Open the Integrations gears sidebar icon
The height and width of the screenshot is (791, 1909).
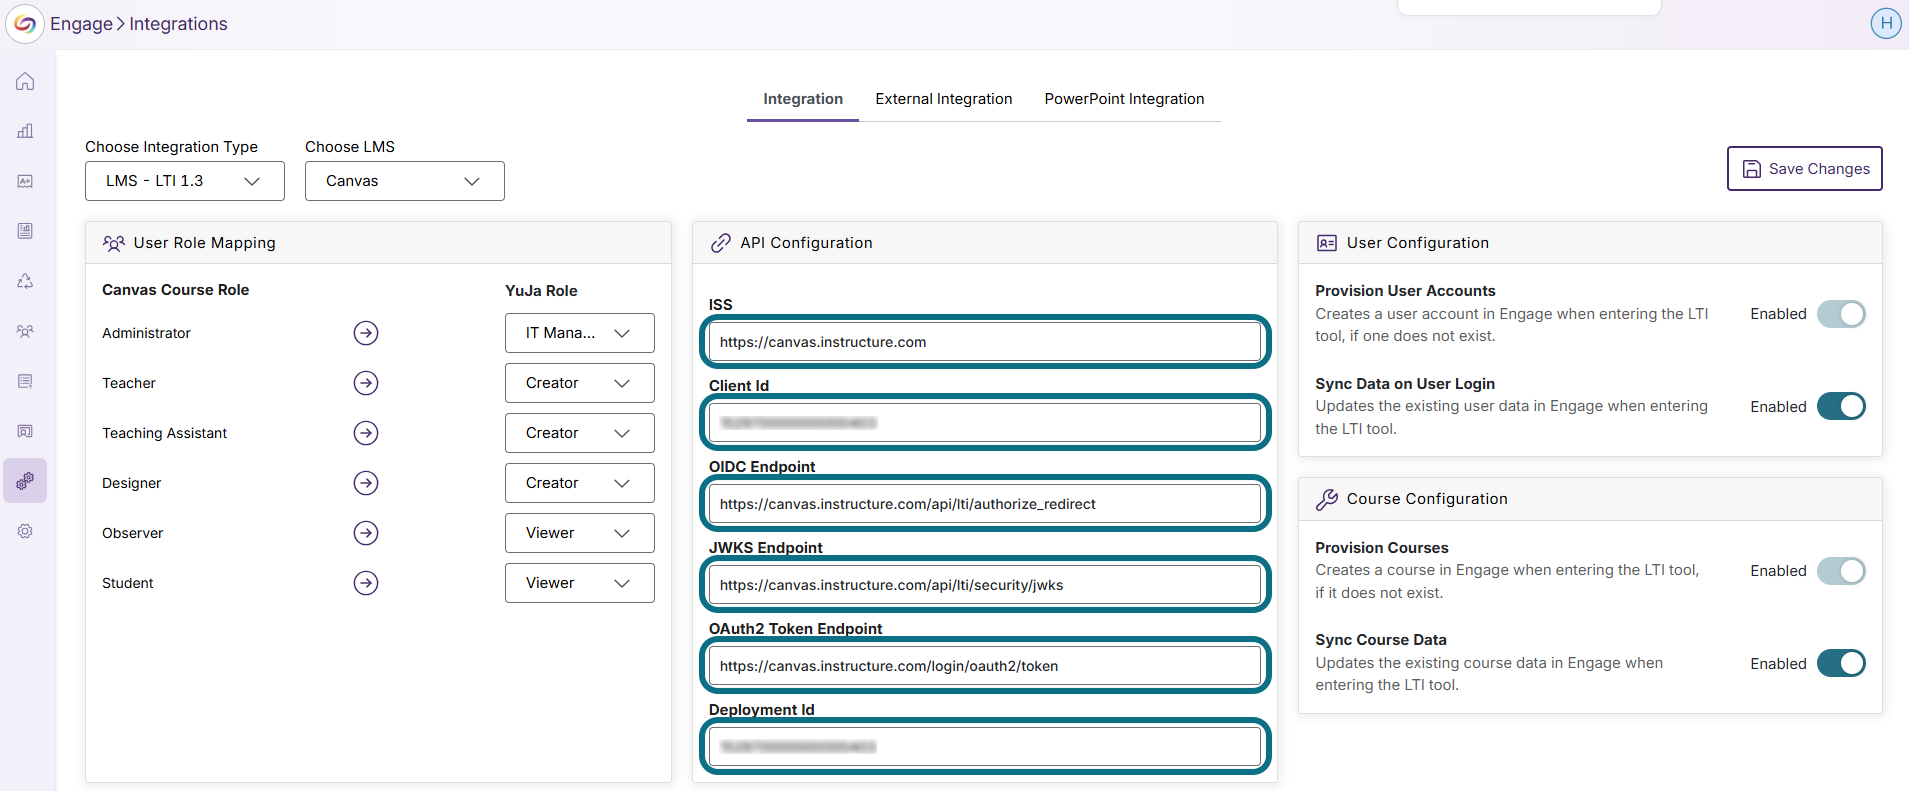(25, 481)
